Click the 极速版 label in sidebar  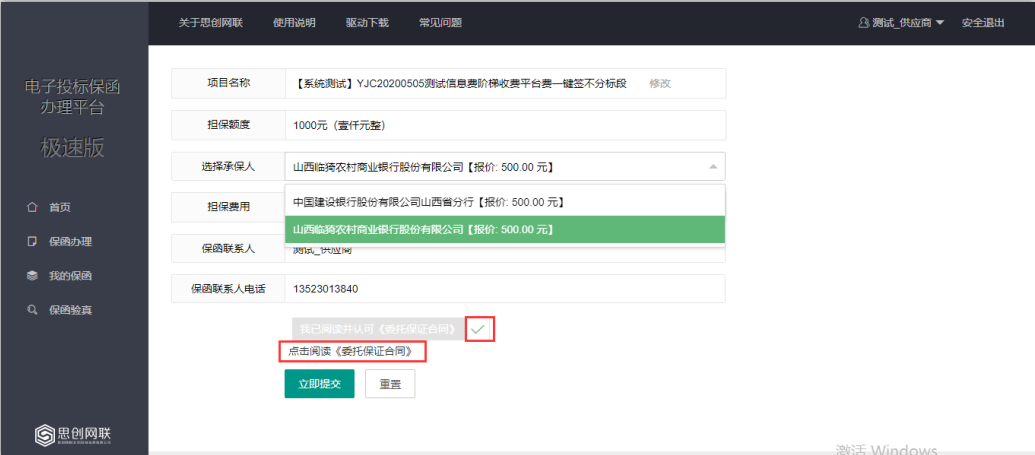click(73, 149)
